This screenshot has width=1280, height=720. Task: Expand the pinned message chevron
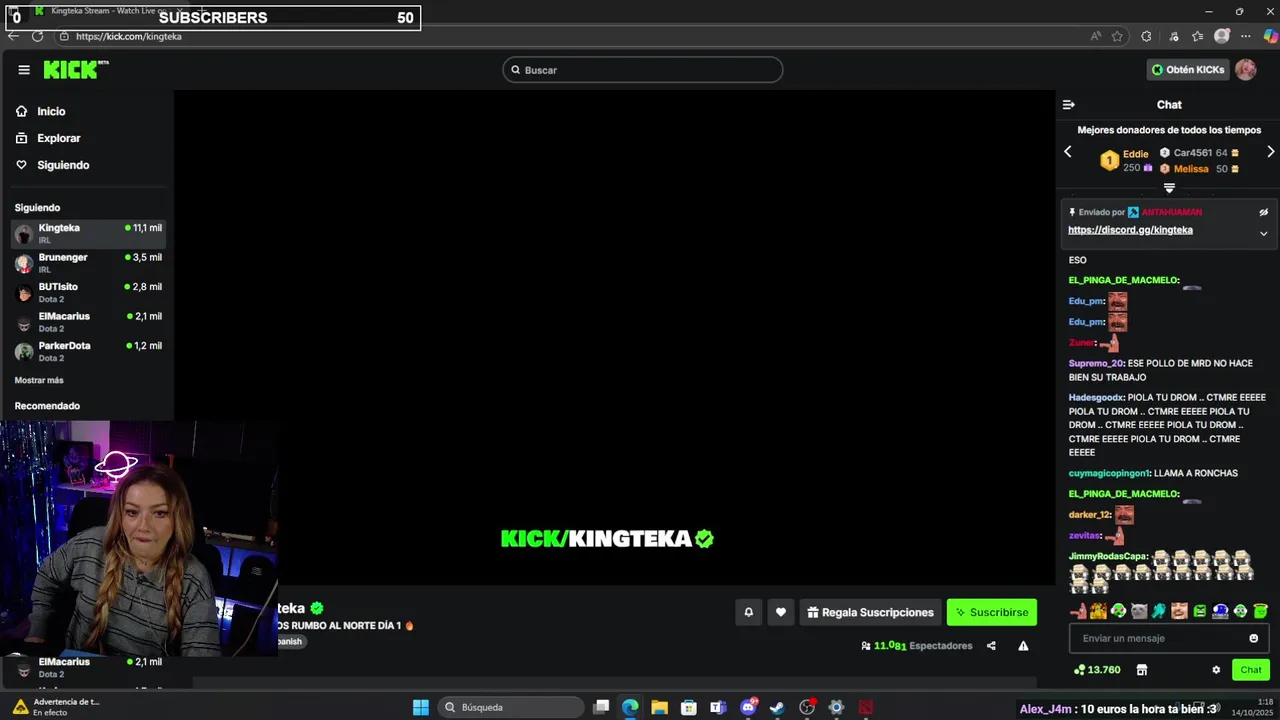pos(1263,233)
